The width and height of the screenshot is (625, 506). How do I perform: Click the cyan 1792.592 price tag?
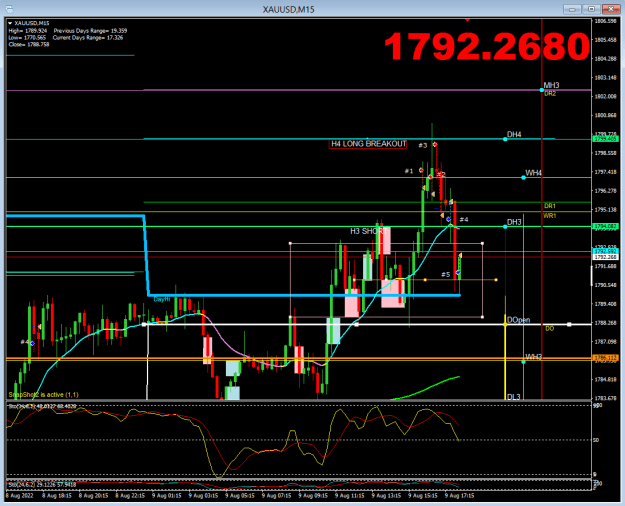click(606, 251)
